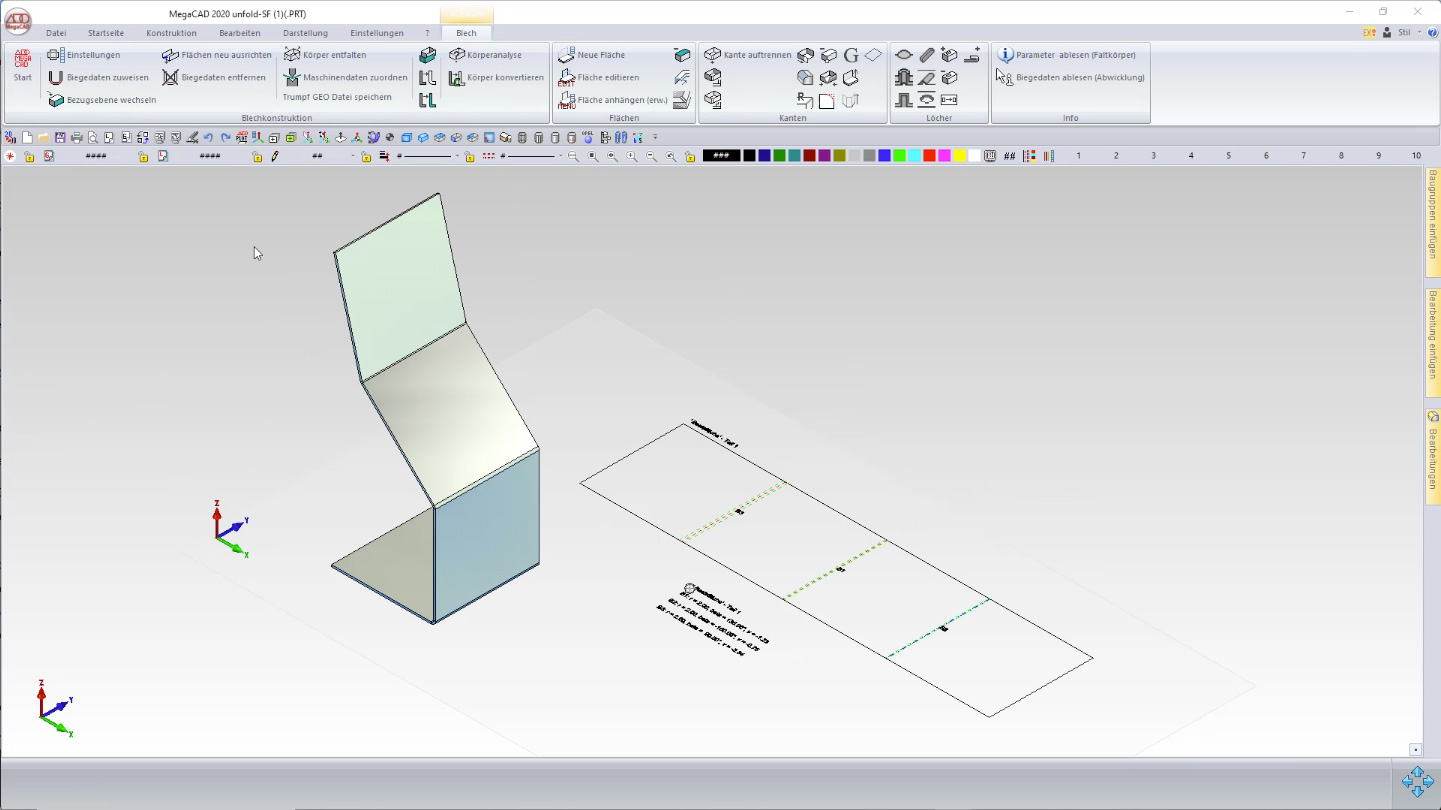Click Trumpf GEO Datei speichern
This screenshot has height=810, width=1441.
click(336, 98)
